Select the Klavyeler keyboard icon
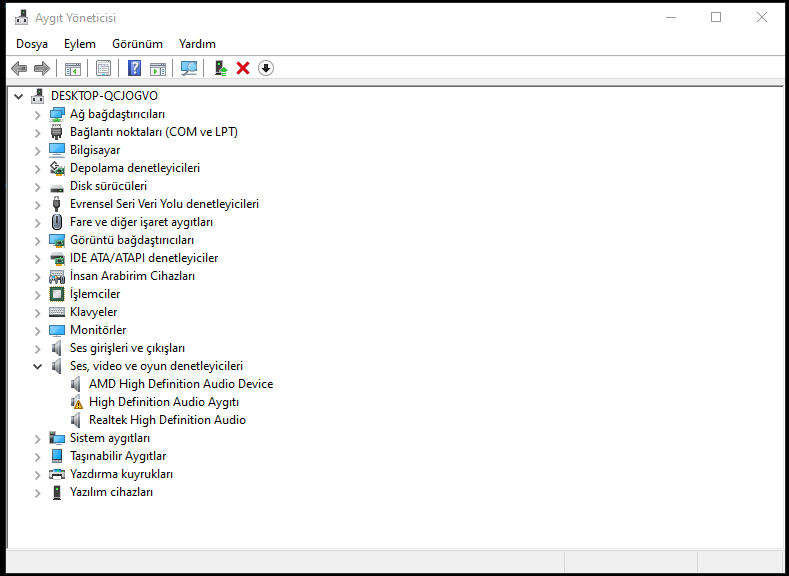 [x=57, y=312]
